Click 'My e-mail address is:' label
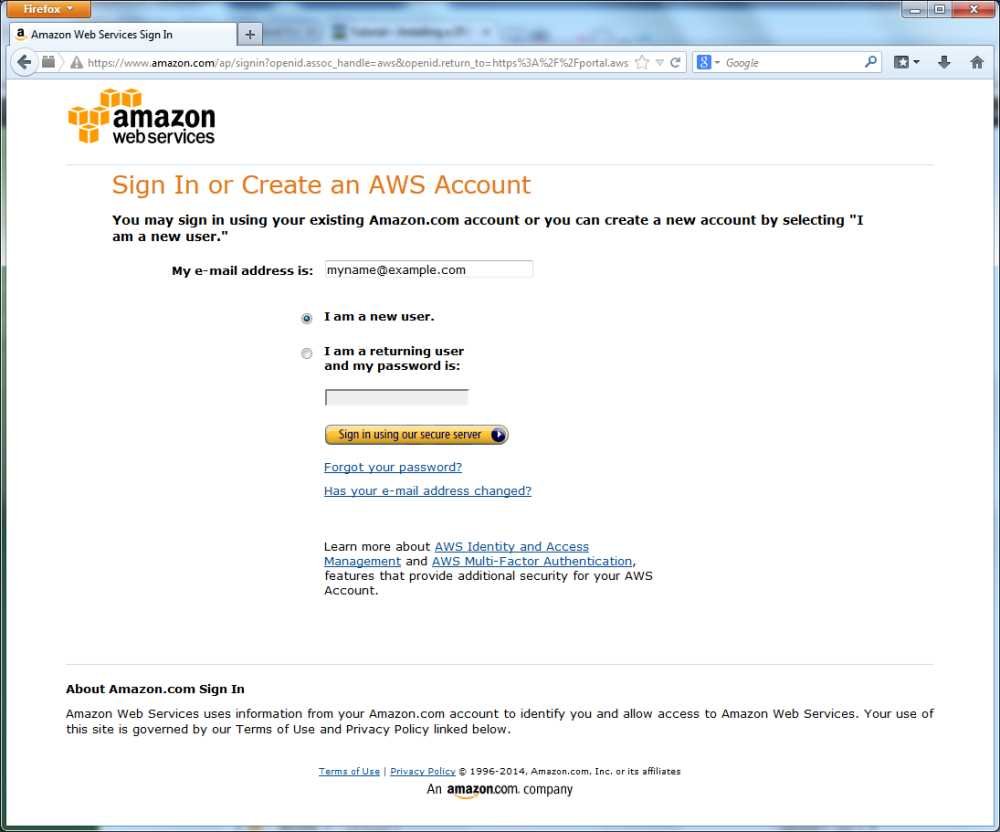Screen dimensions: 1000x832 [x=242, y=270]
